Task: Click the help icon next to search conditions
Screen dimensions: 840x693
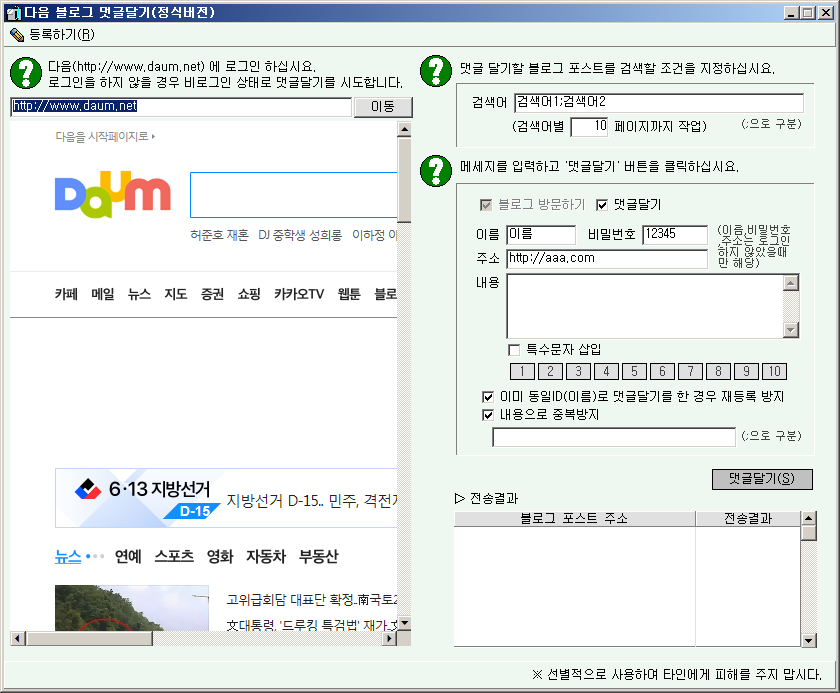Action: coord(436,71)
